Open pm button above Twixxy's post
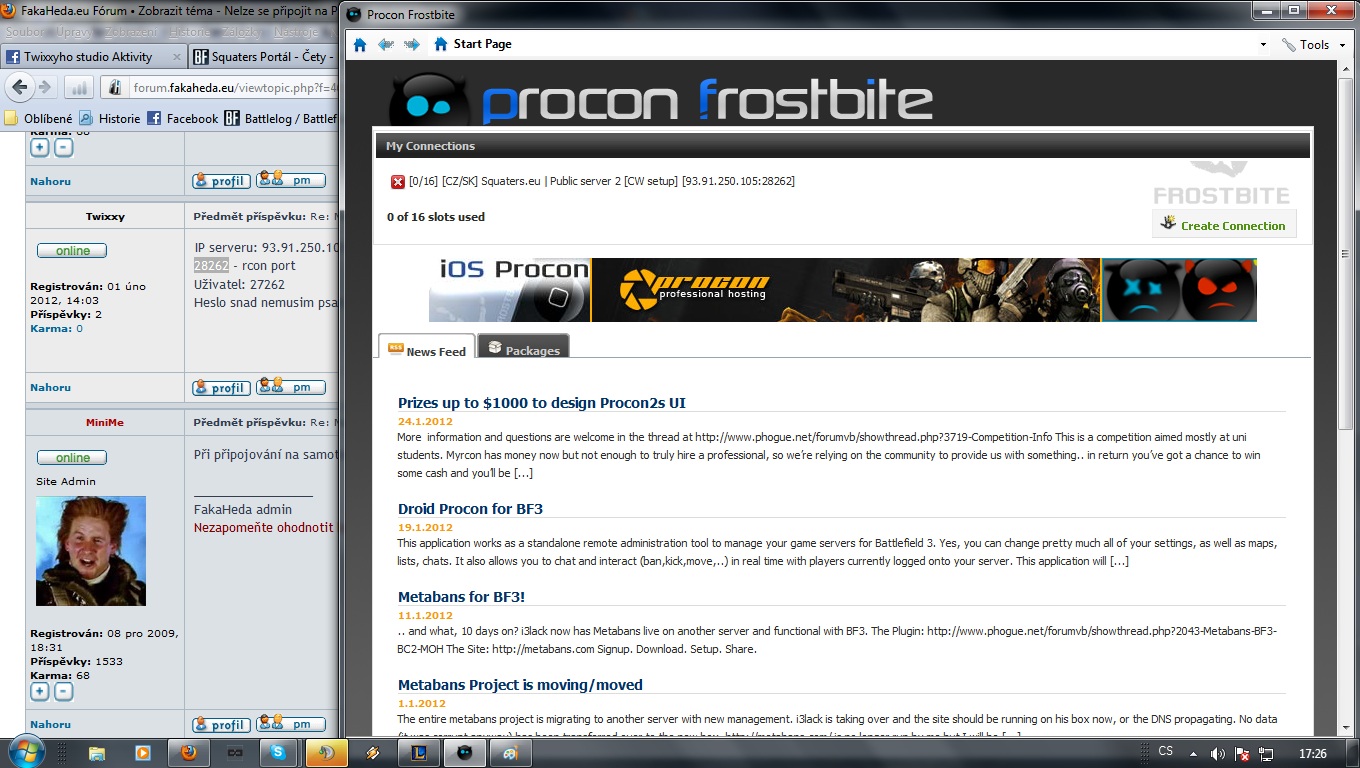This screenshot has height=768, width=1360. click(x=290, y=180)
